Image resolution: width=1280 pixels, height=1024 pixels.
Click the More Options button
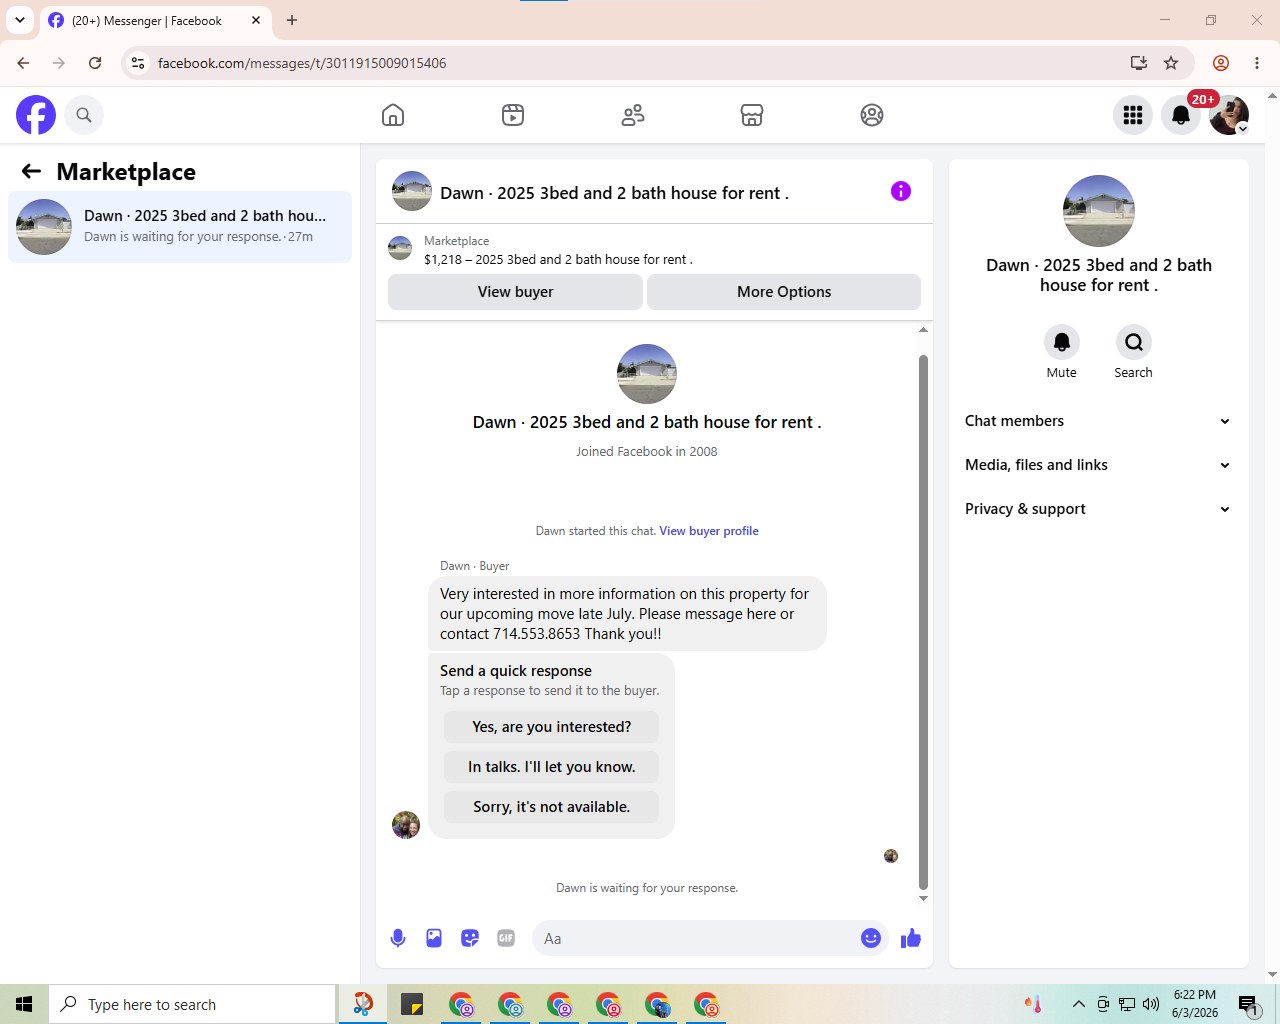[x=784, y=292]
